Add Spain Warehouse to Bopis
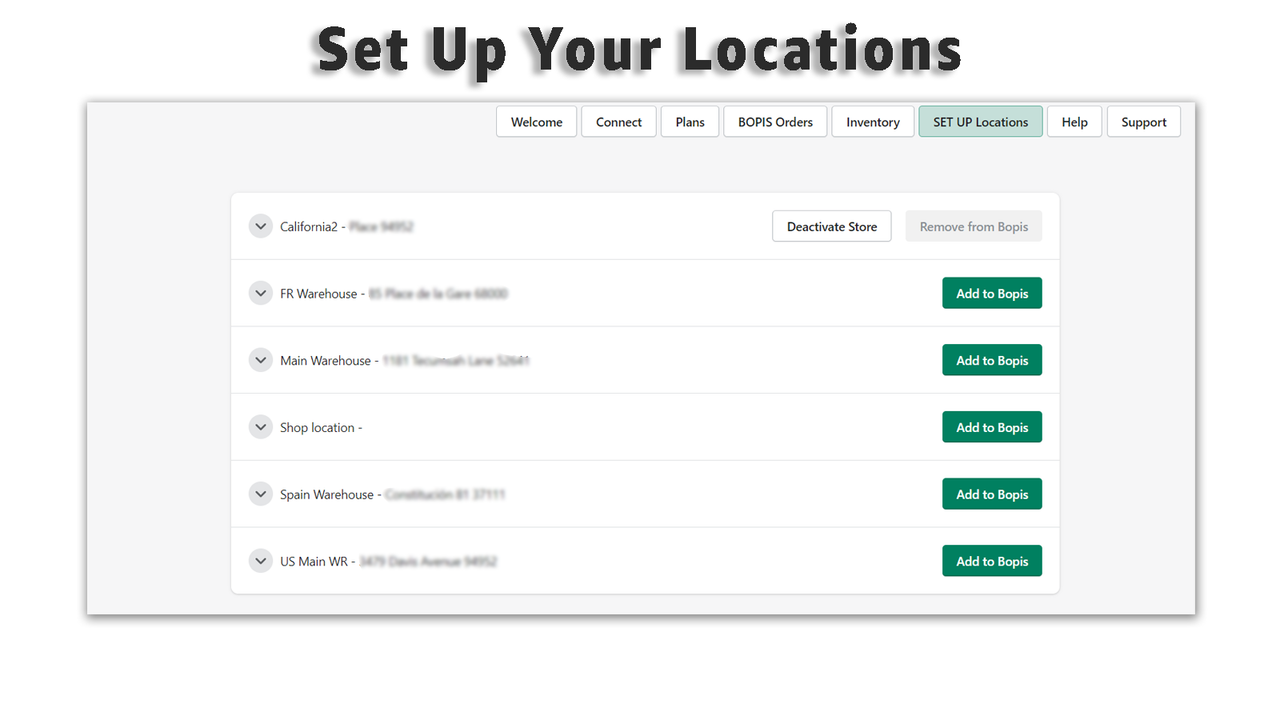 tap(992, 493)
